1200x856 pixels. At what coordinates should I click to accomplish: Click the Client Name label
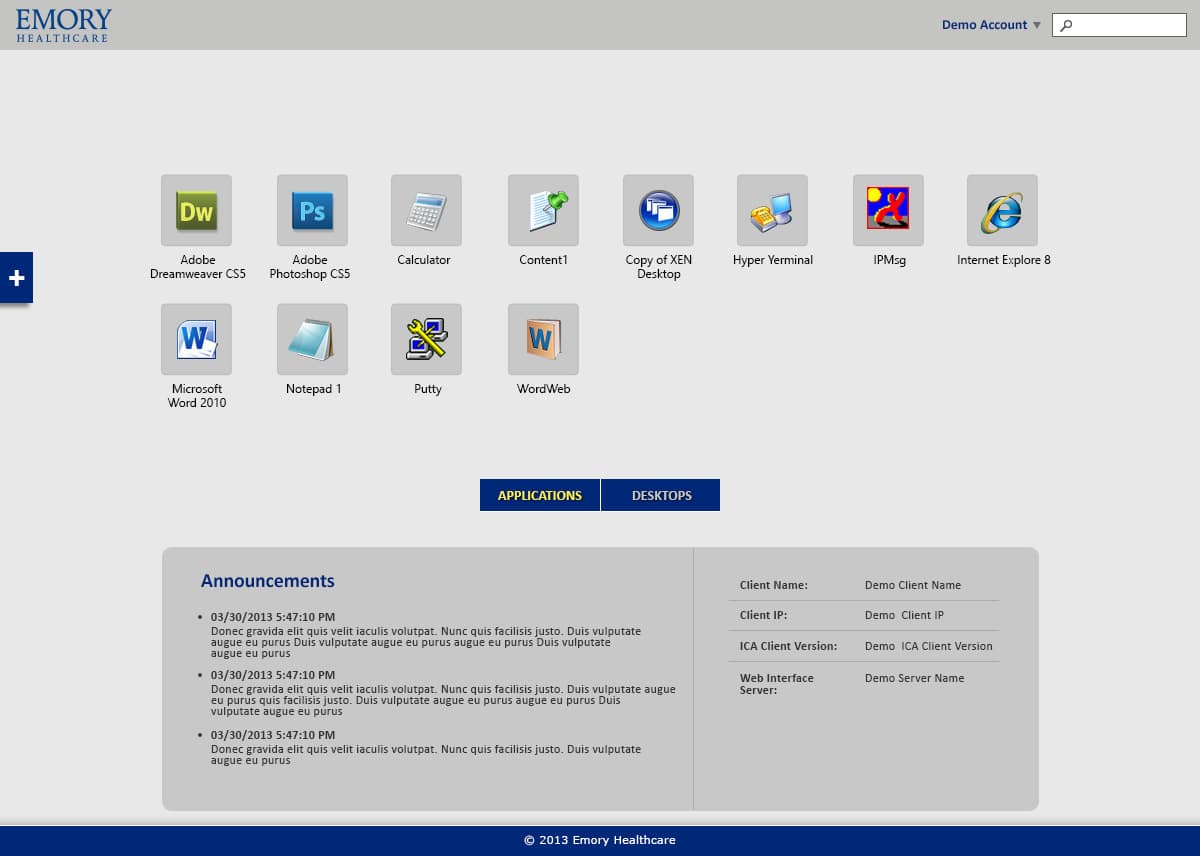[774, 585]
